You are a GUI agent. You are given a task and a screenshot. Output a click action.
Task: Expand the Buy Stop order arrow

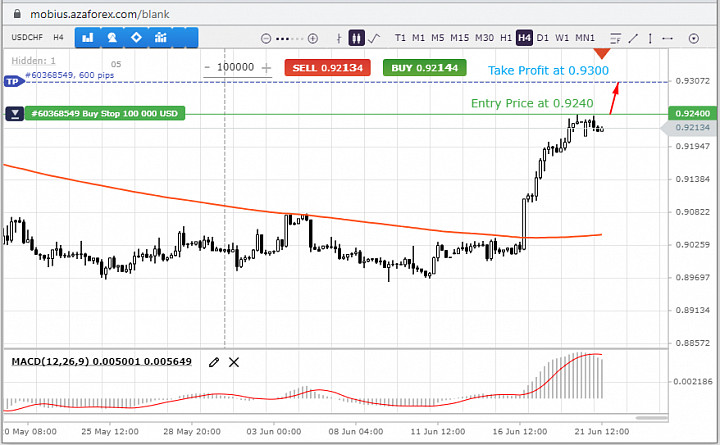[15, 113]
